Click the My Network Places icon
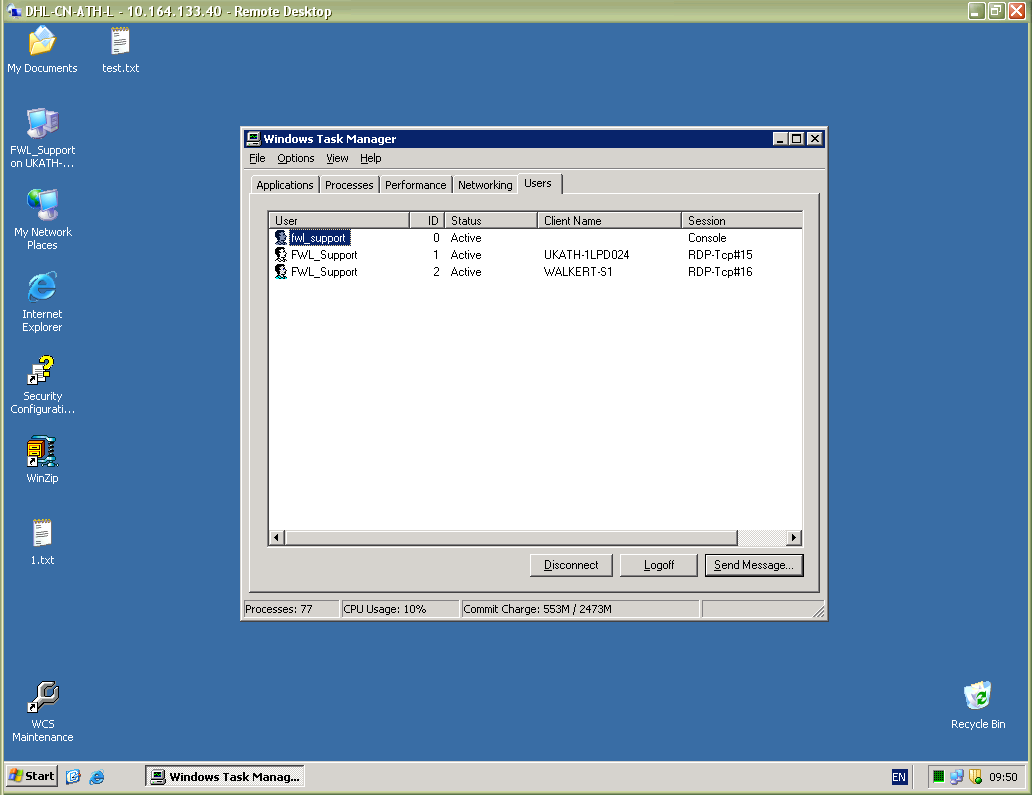Viewport: 1032px width, 795px height. pyautogui.click(x=42, y=206)
